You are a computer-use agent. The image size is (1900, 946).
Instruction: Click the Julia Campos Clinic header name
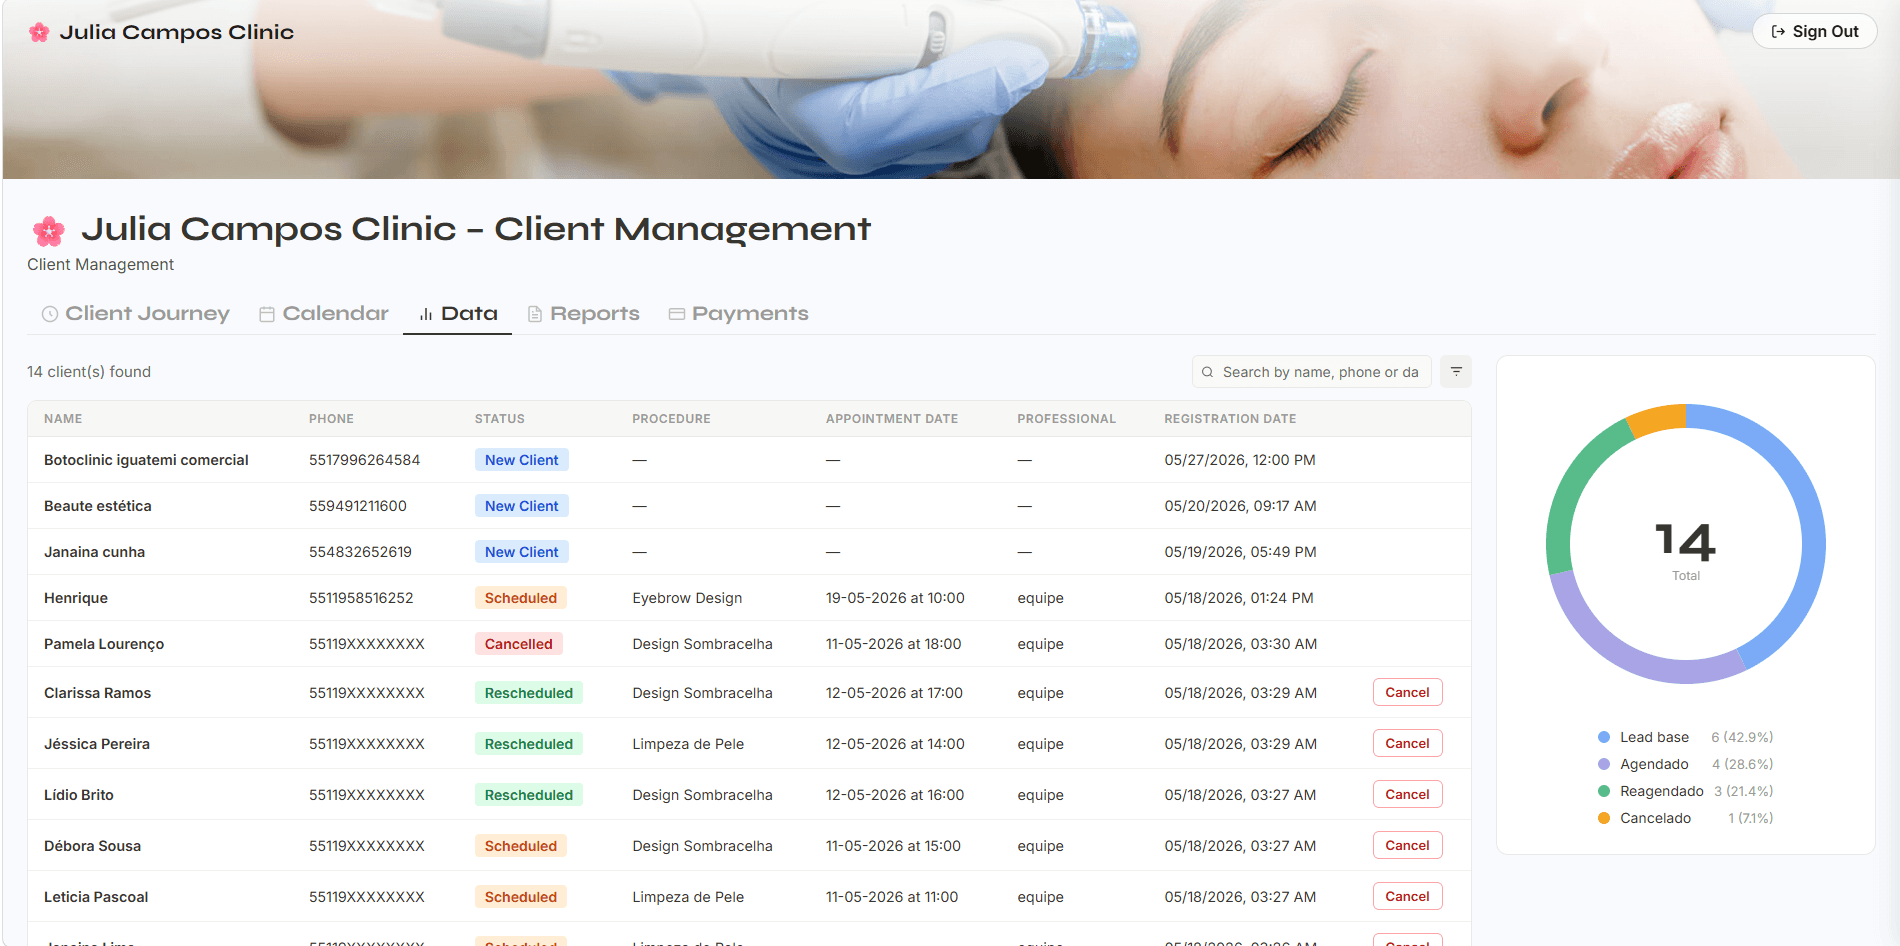tap(177, 32)
